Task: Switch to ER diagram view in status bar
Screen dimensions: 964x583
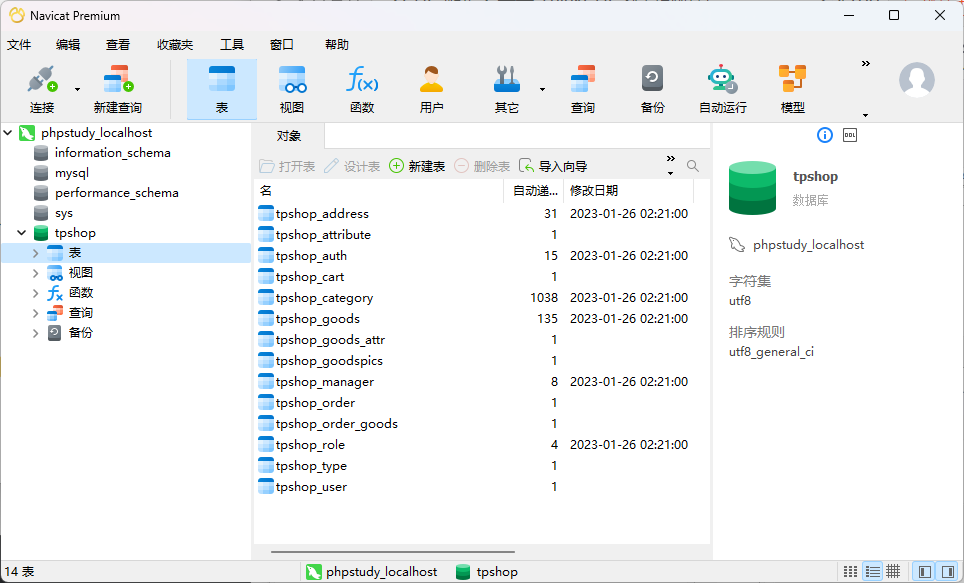Action: click(893, 571)
